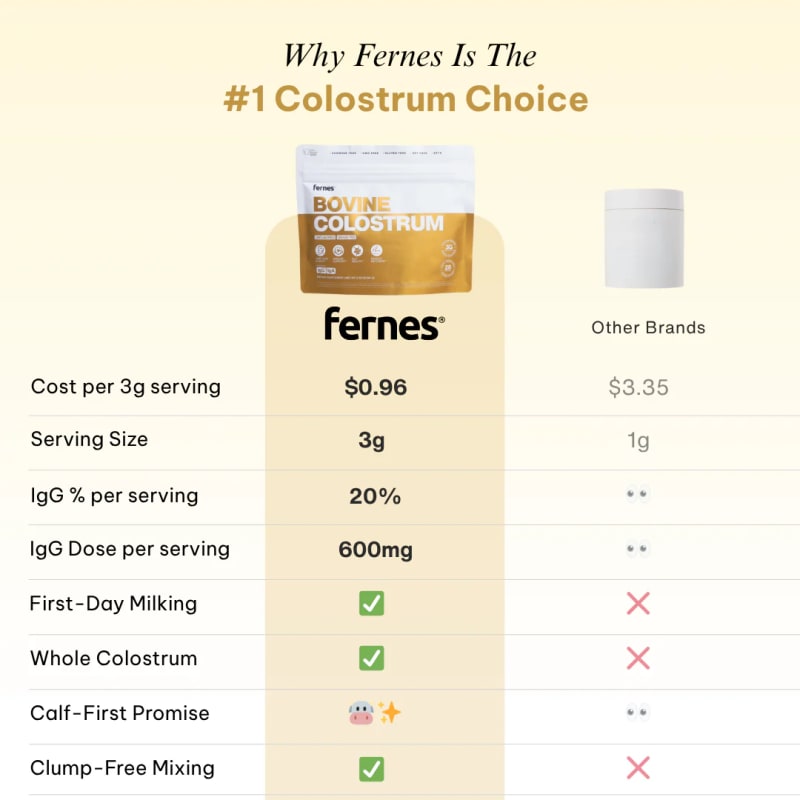Select the "Cost per 3g serving" row label
Image resolution: width=800 pixels, height=800 pixels.
click(x=126, y=386)
